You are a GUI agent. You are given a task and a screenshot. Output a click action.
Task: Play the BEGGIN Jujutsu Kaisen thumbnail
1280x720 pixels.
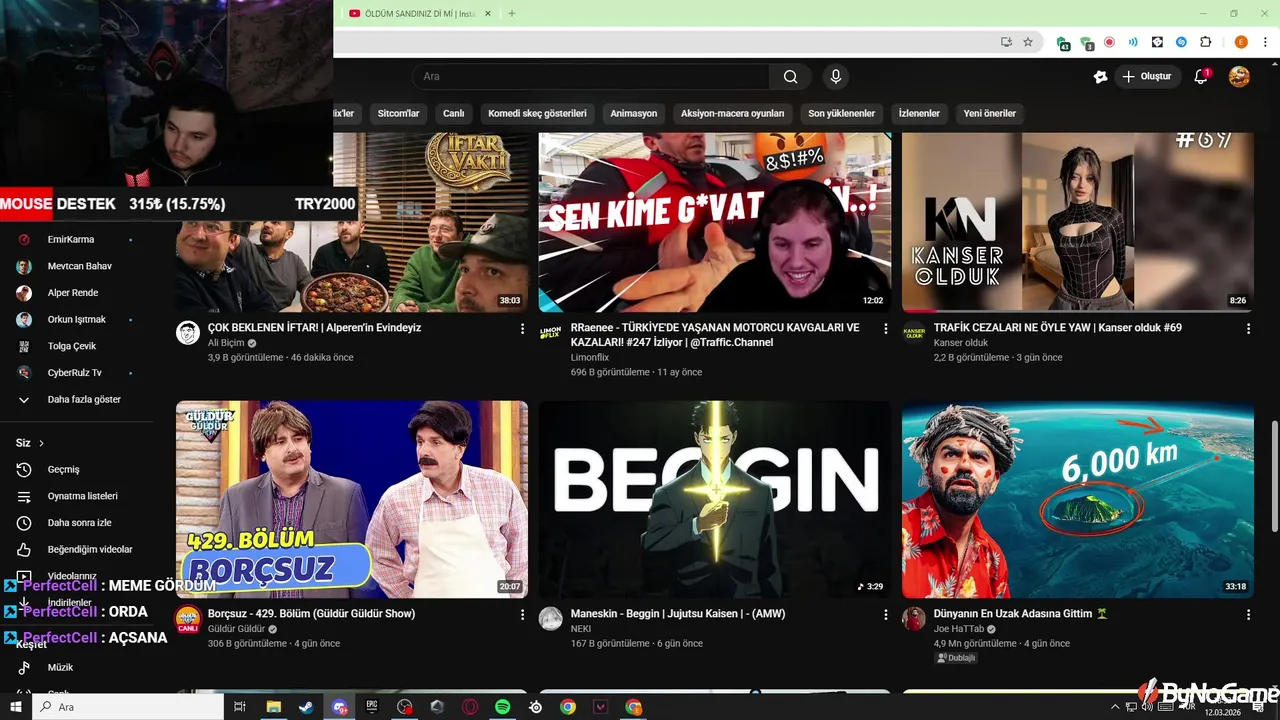click(715, 499)
